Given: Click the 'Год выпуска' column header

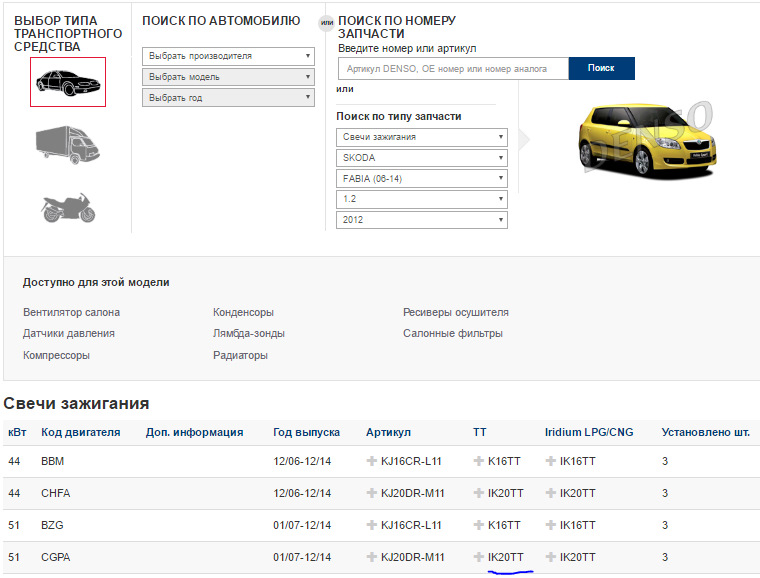Looking at the screenshot, I should click(306, 432).
